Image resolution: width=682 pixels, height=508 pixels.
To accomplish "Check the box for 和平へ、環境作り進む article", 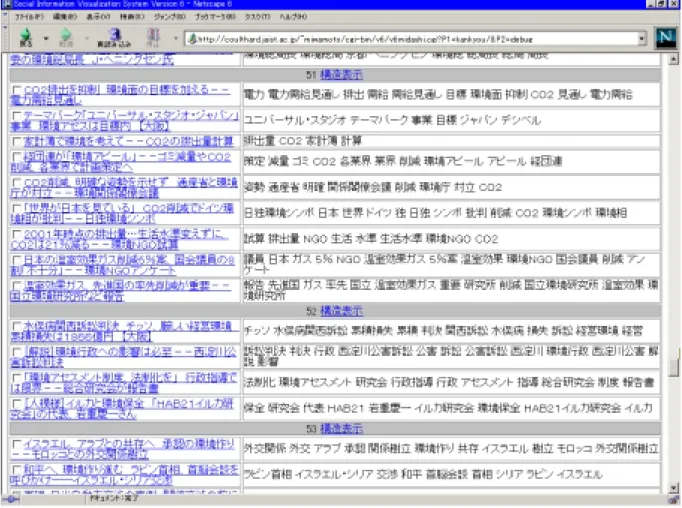I will tap(17, 470).
